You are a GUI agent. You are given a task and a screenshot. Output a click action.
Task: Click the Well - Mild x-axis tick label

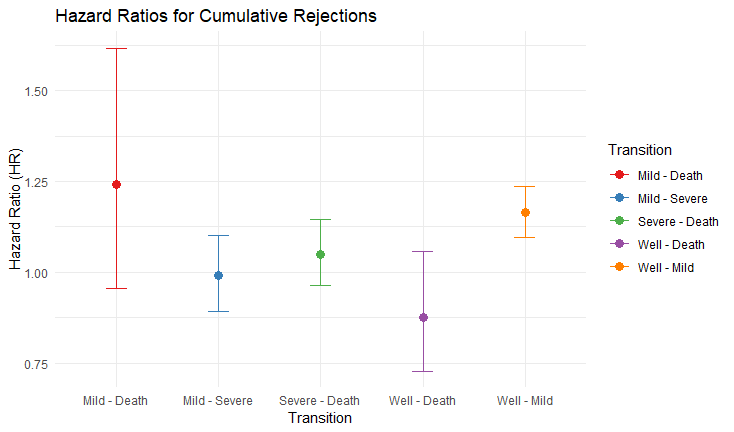525,401
